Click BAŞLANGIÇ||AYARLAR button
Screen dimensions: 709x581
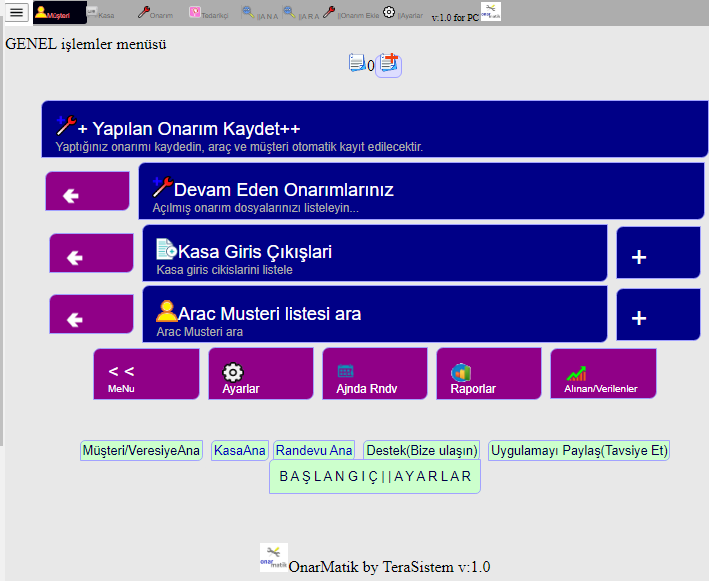pyautogui.click(x=375, y=477)
